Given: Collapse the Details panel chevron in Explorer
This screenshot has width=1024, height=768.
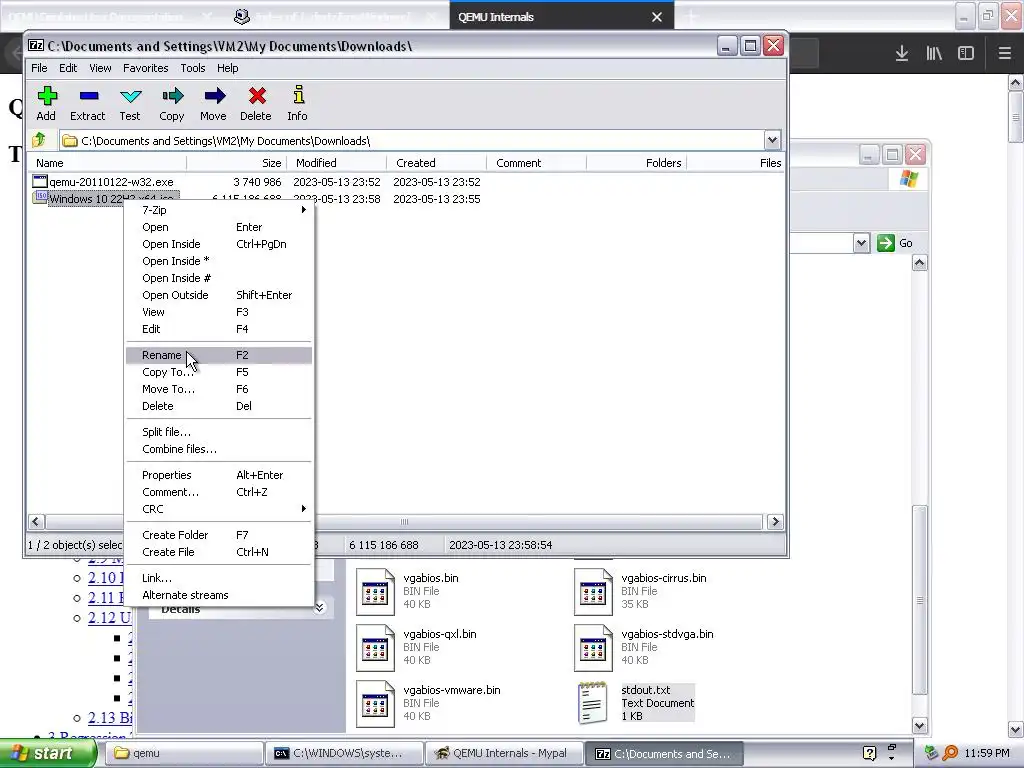Looking at the screenshot, I should 319,608.
